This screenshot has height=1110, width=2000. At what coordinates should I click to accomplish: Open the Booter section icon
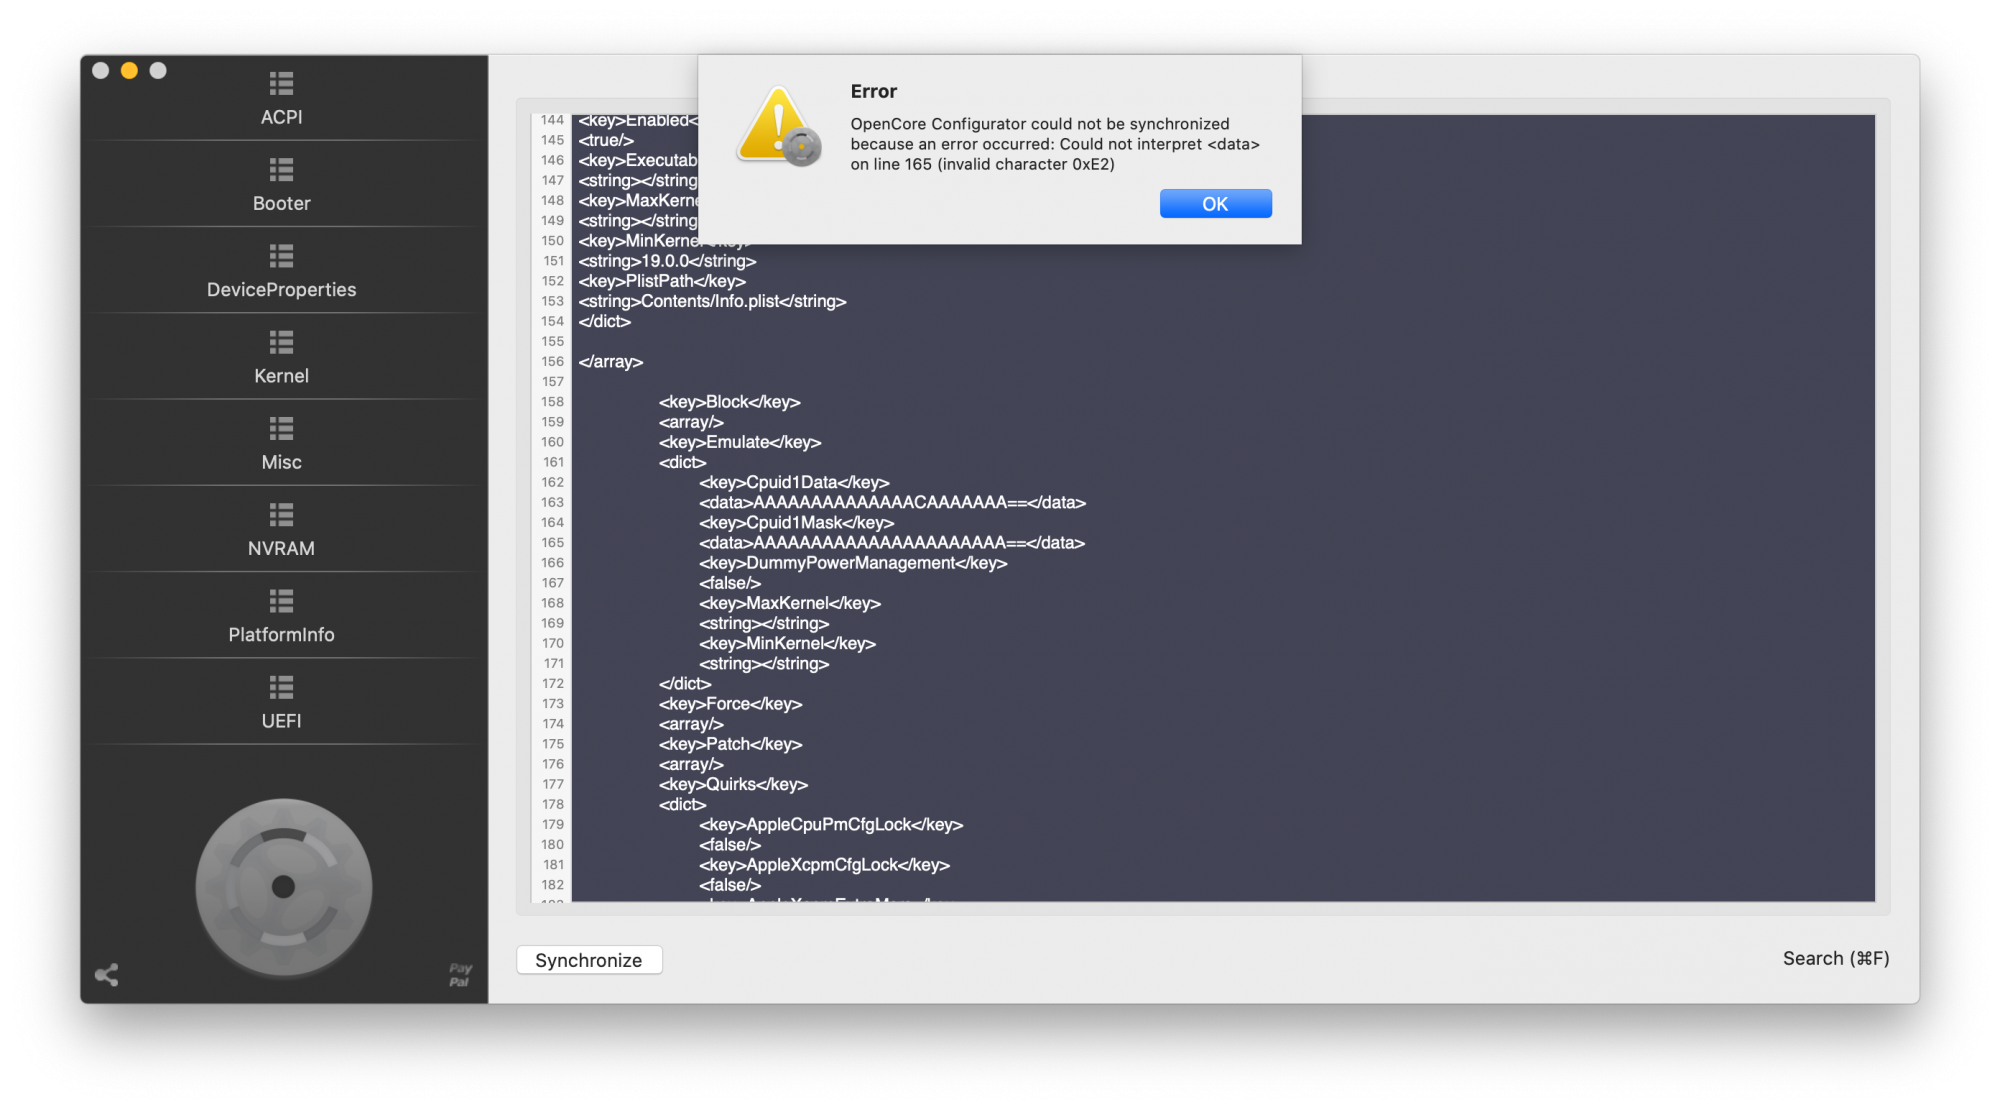coord(281,170)
